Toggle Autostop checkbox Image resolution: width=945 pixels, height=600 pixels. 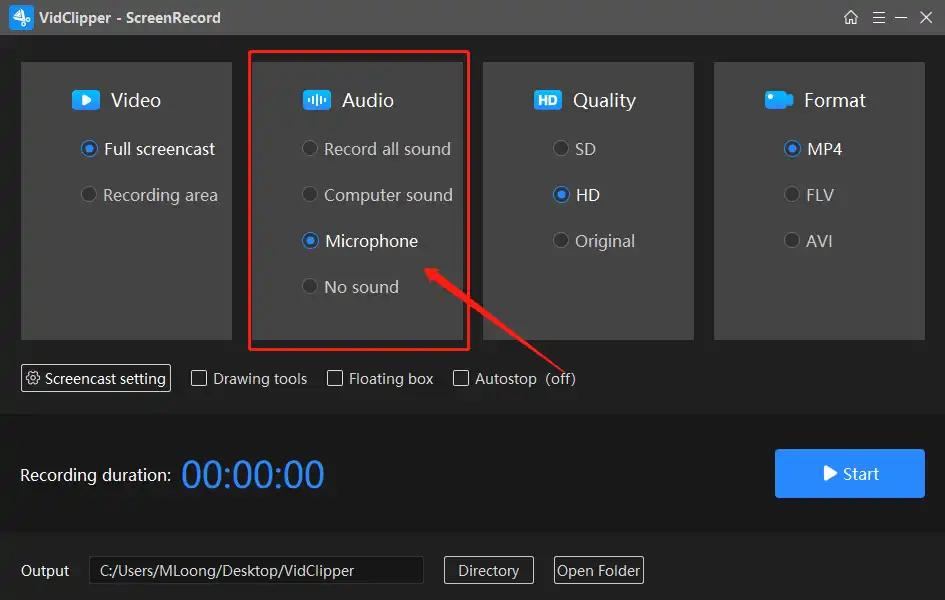(x=461, y=378)
